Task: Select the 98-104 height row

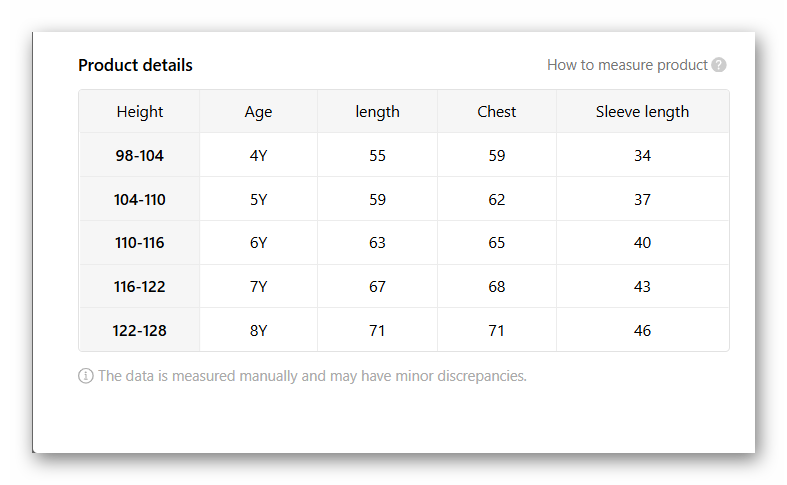Action: 139,156
